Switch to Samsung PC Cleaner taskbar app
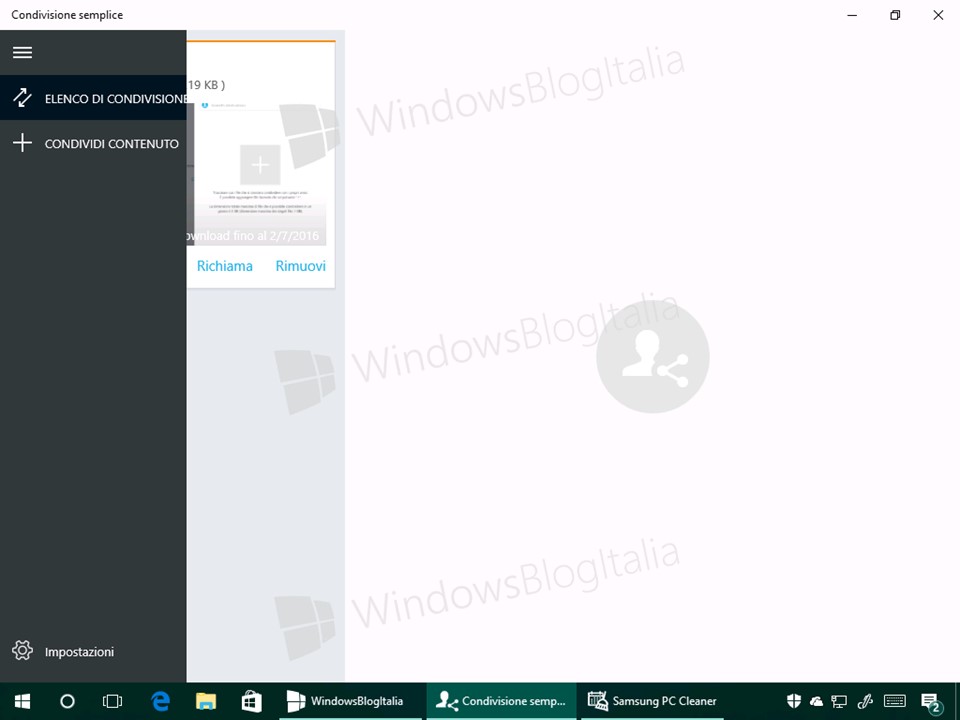This screenshot has width=960, height=720. pyautogui.click(x=652, y=701)
